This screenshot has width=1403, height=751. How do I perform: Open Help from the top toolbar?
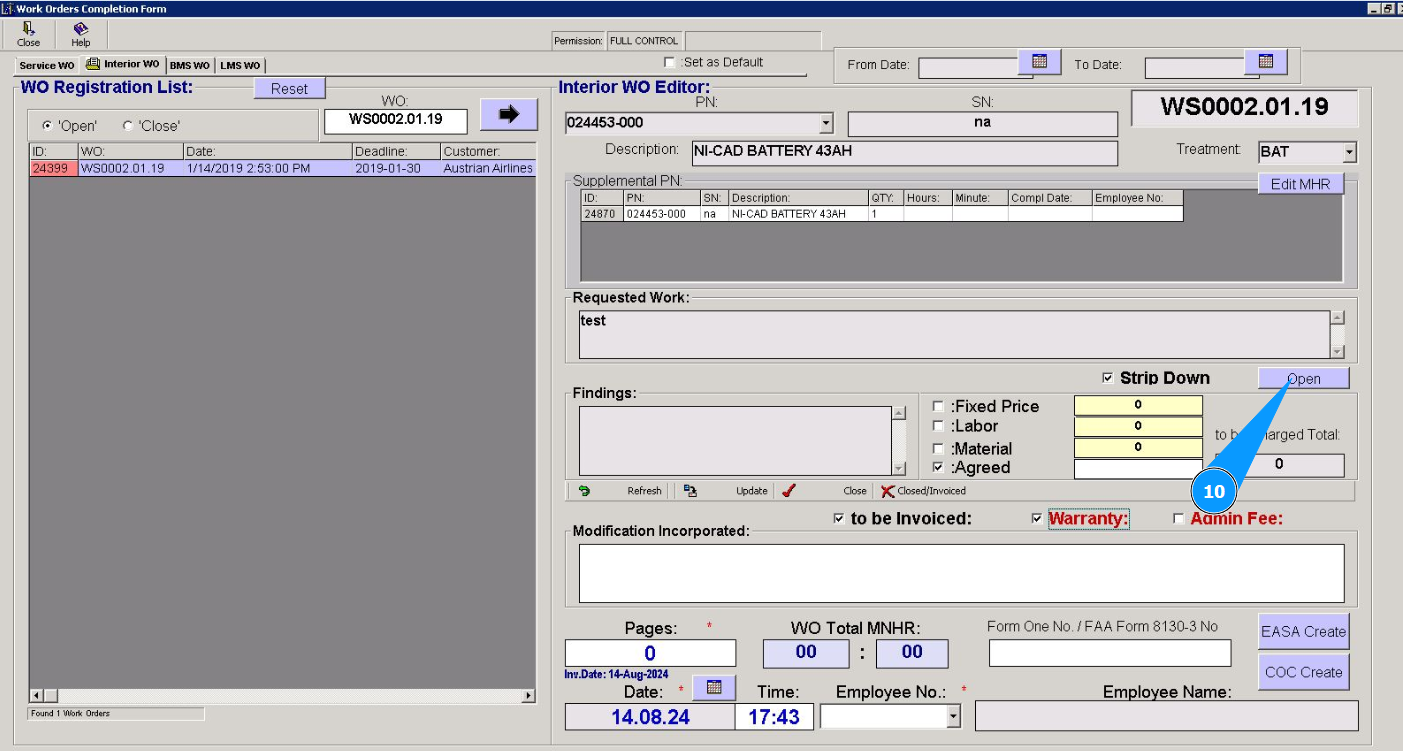click(x=80, y=30)
